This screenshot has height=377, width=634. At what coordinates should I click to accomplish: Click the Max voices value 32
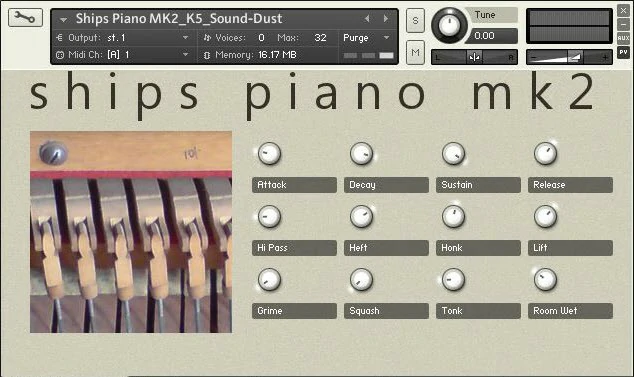tap(320, 38)
